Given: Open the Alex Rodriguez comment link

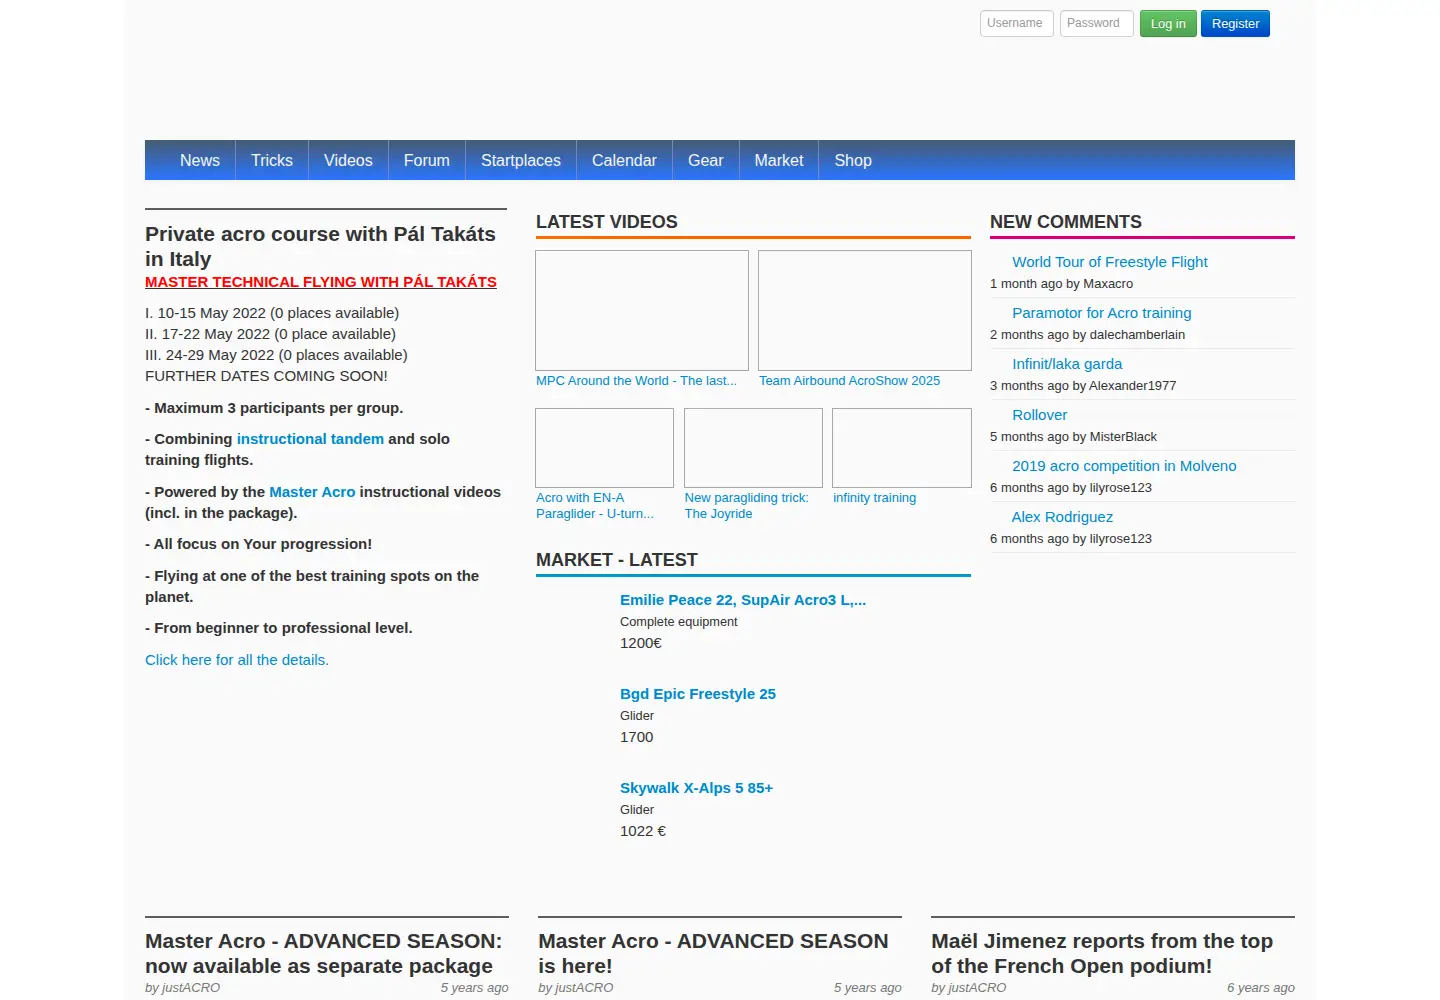Looking at the screenshot, I should pyautogui.click(x=1062, y=517).
